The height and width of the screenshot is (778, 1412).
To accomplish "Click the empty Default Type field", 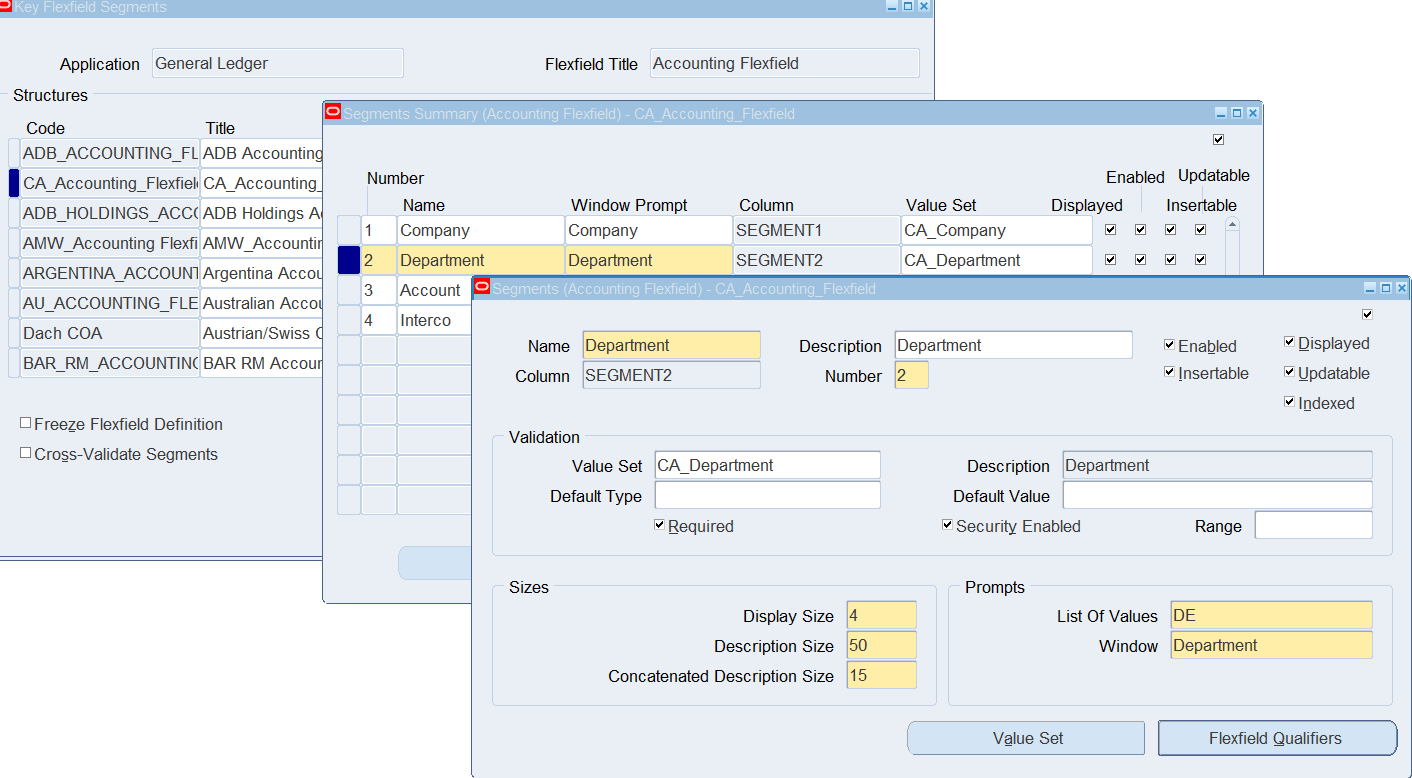I will point(768,495).
